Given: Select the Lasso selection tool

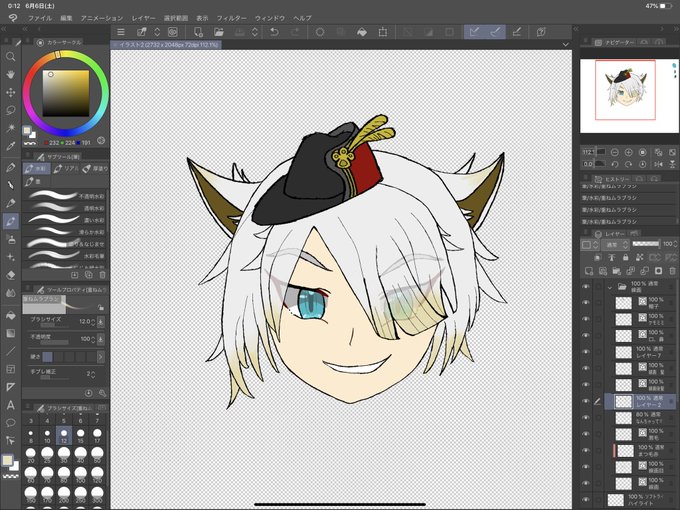Looking at the screenshot, I should [x=10, y=110].
